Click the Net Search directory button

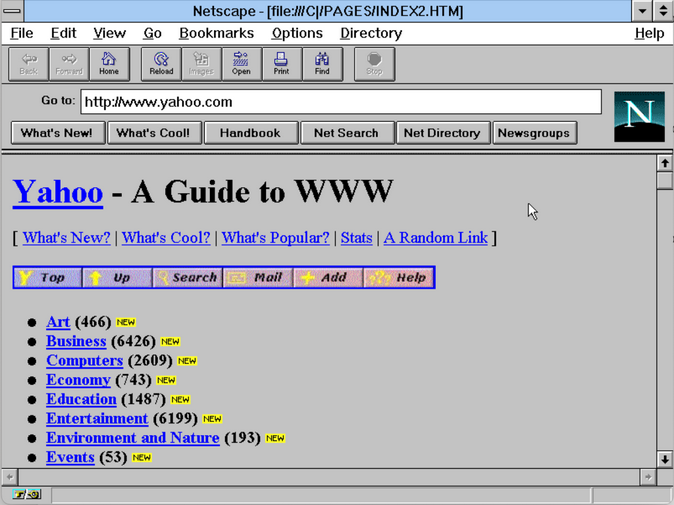(x=346, y=132)
